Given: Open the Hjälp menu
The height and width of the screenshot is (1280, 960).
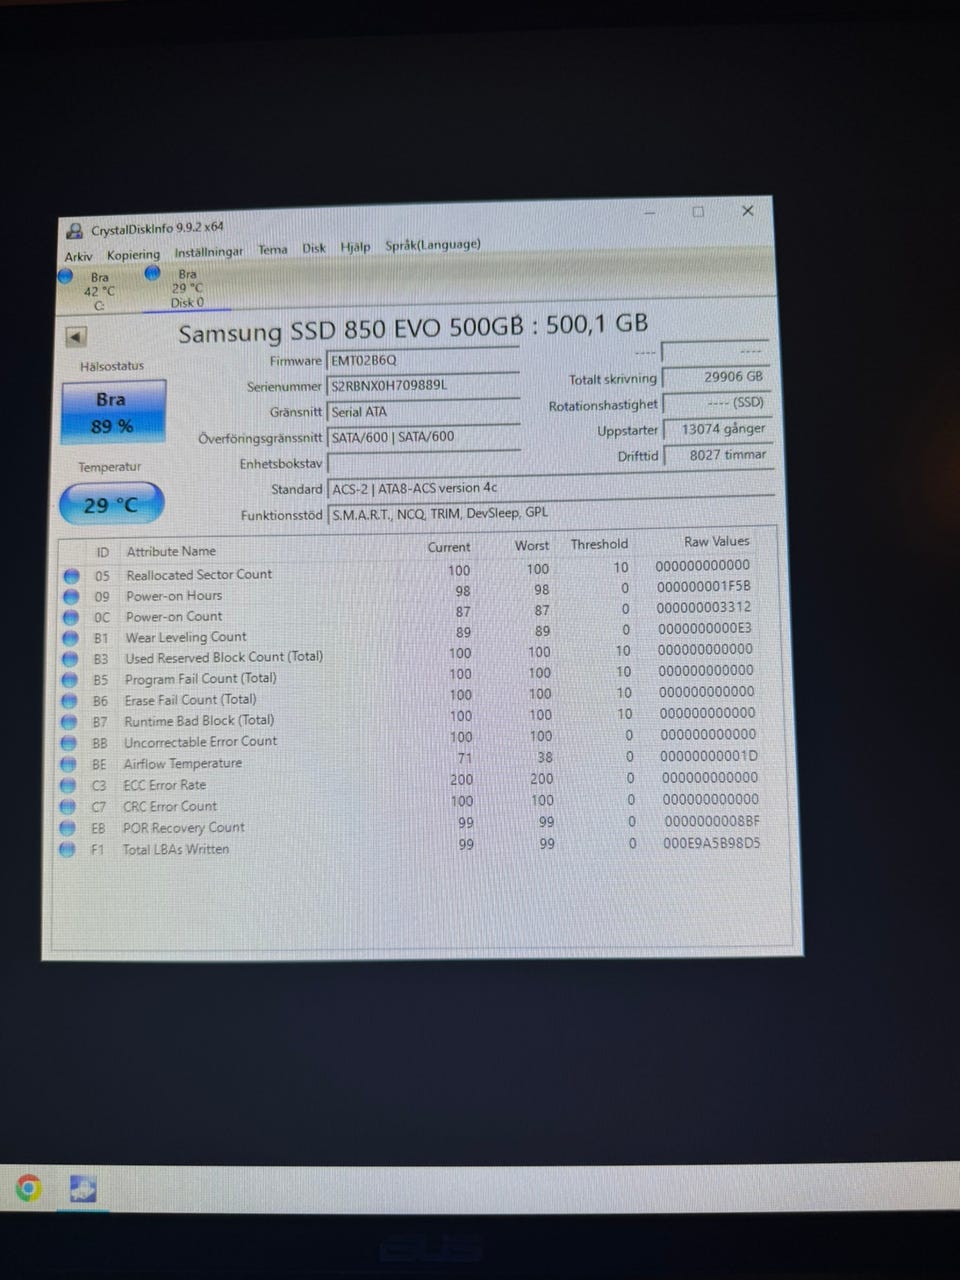Looking at the screenshot, I should (x=355, y=247).
